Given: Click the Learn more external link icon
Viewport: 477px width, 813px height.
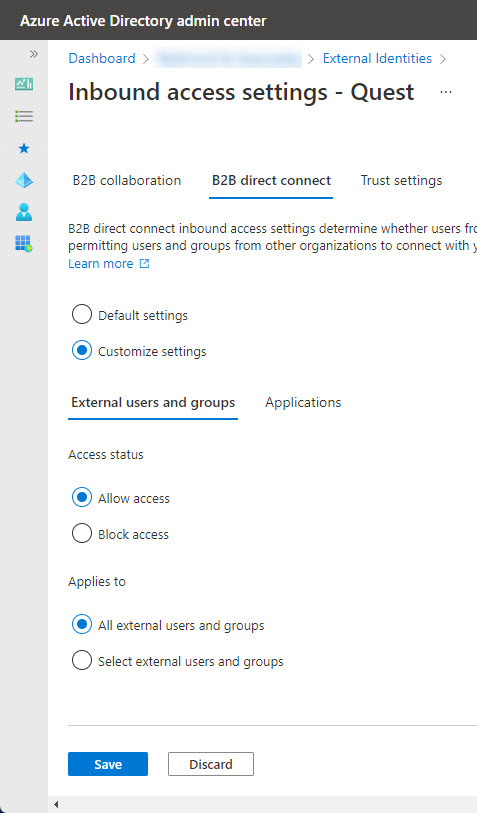Looking at the screenshot, I should [144, 263].
